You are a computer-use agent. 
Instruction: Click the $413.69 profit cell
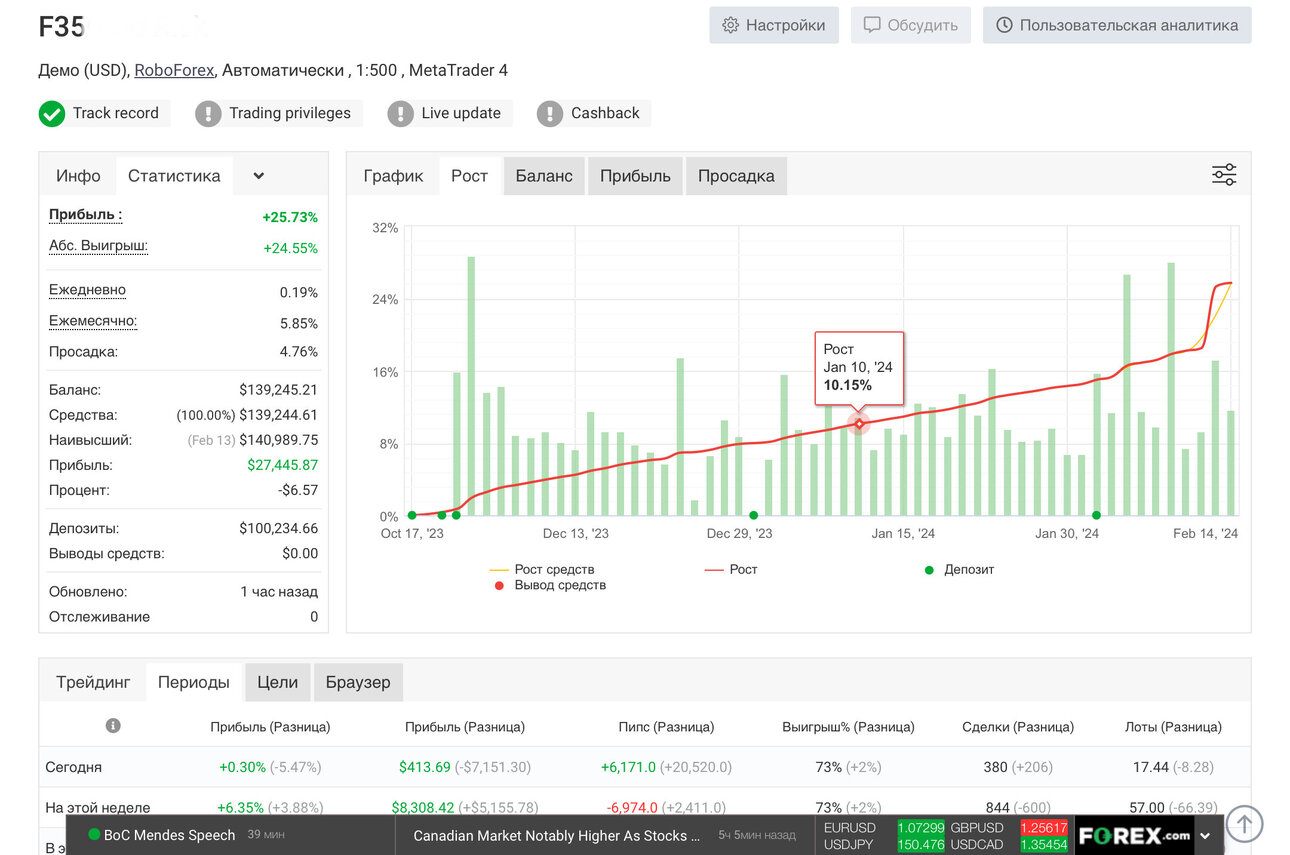point(464,767)
